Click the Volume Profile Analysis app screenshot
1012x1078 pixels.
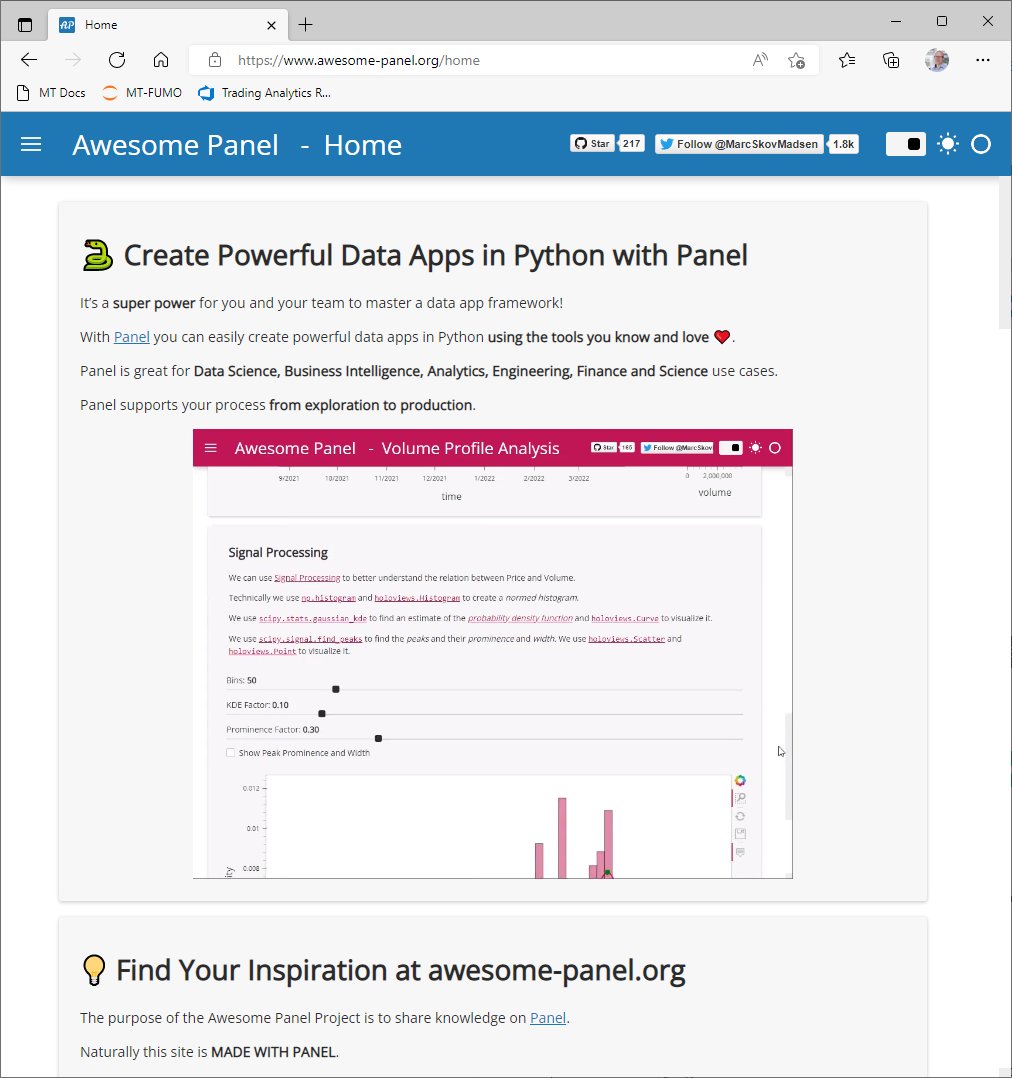[492, 653]
